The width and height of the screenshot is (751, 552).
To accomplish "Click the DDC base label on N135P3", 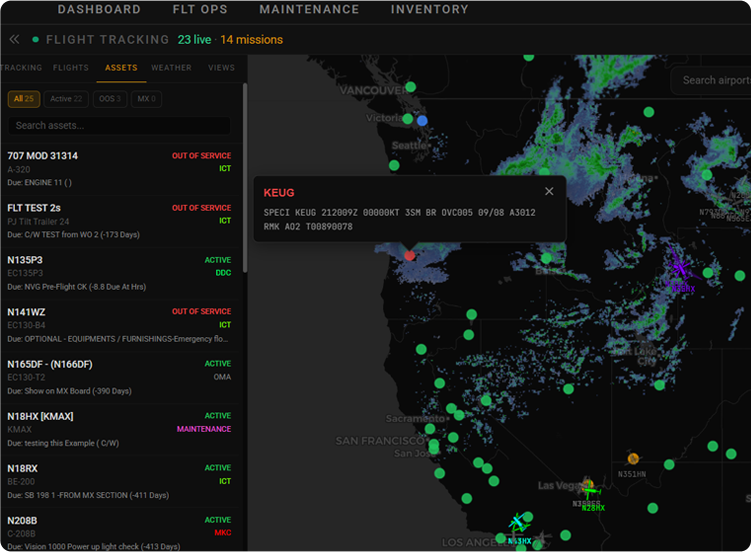I will point(223,272).
